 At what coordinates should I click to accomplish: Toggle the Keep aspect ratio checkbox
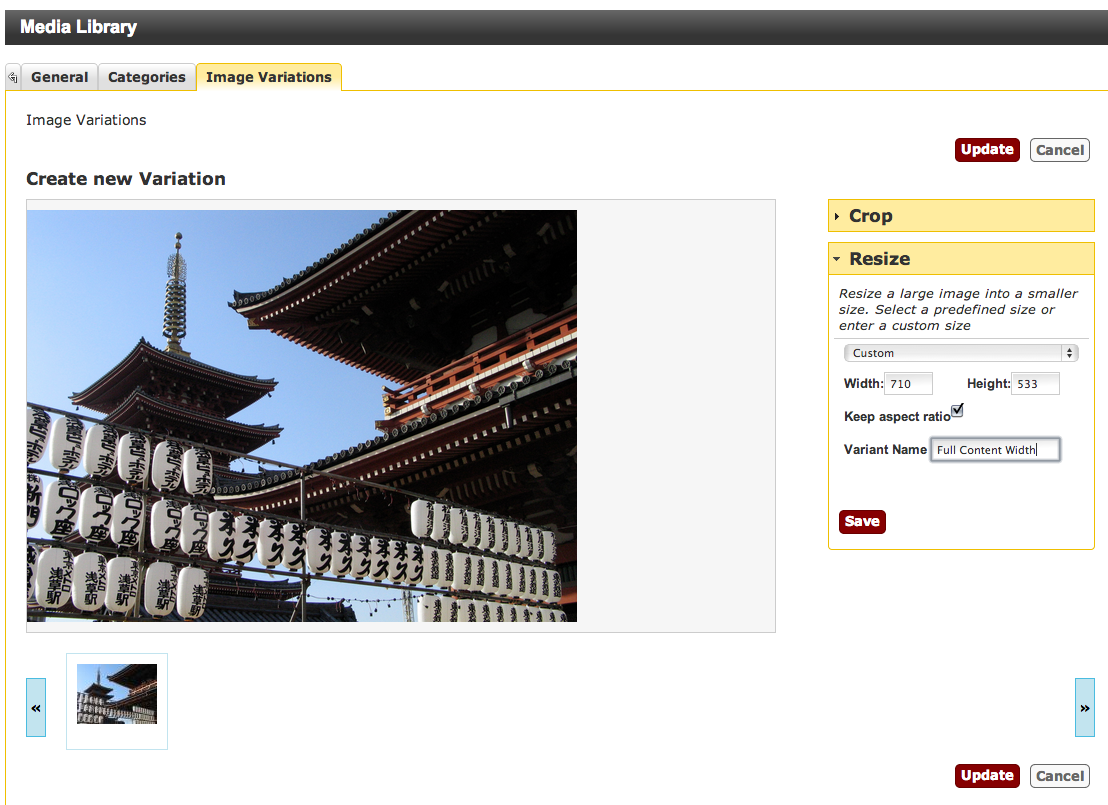(x=957, y=410)
